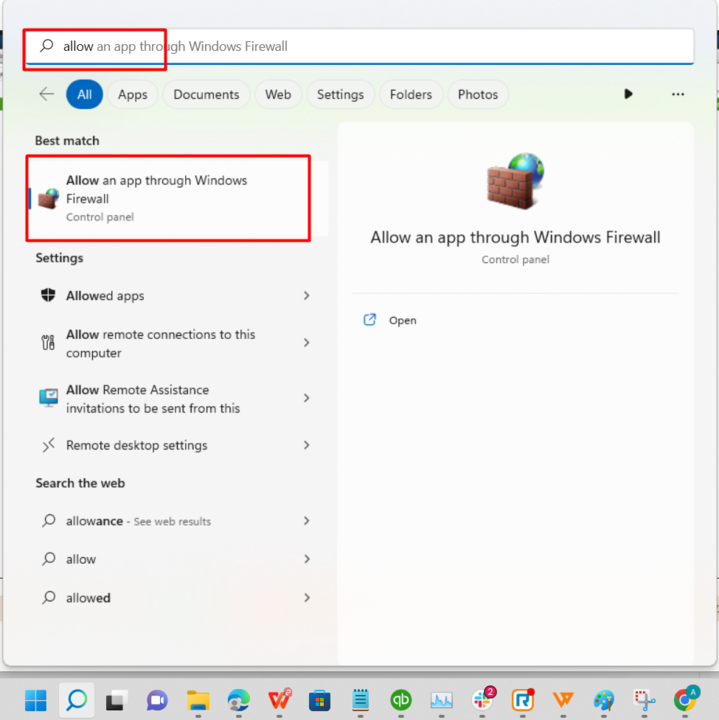
Task: Switch to the Documents filter
Action: click(206, 95)
